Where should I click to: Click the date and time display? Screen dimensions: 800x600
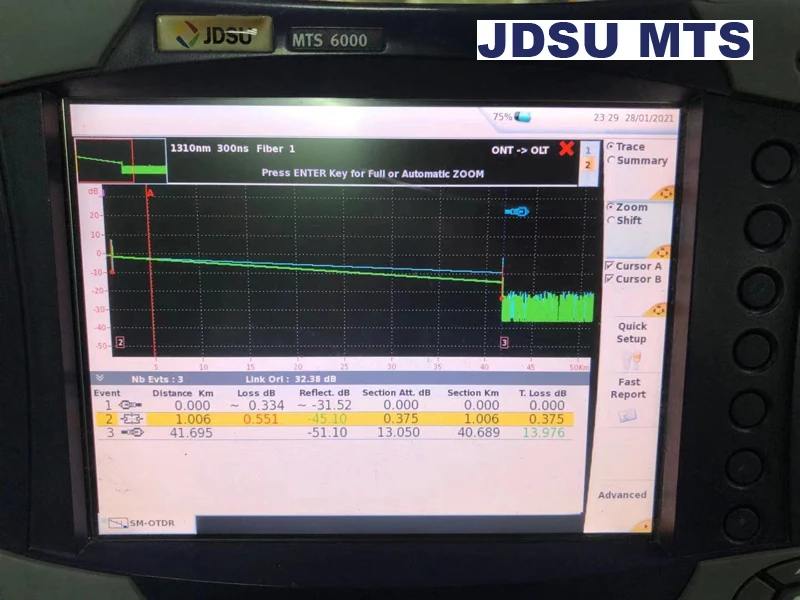(633, 118)
